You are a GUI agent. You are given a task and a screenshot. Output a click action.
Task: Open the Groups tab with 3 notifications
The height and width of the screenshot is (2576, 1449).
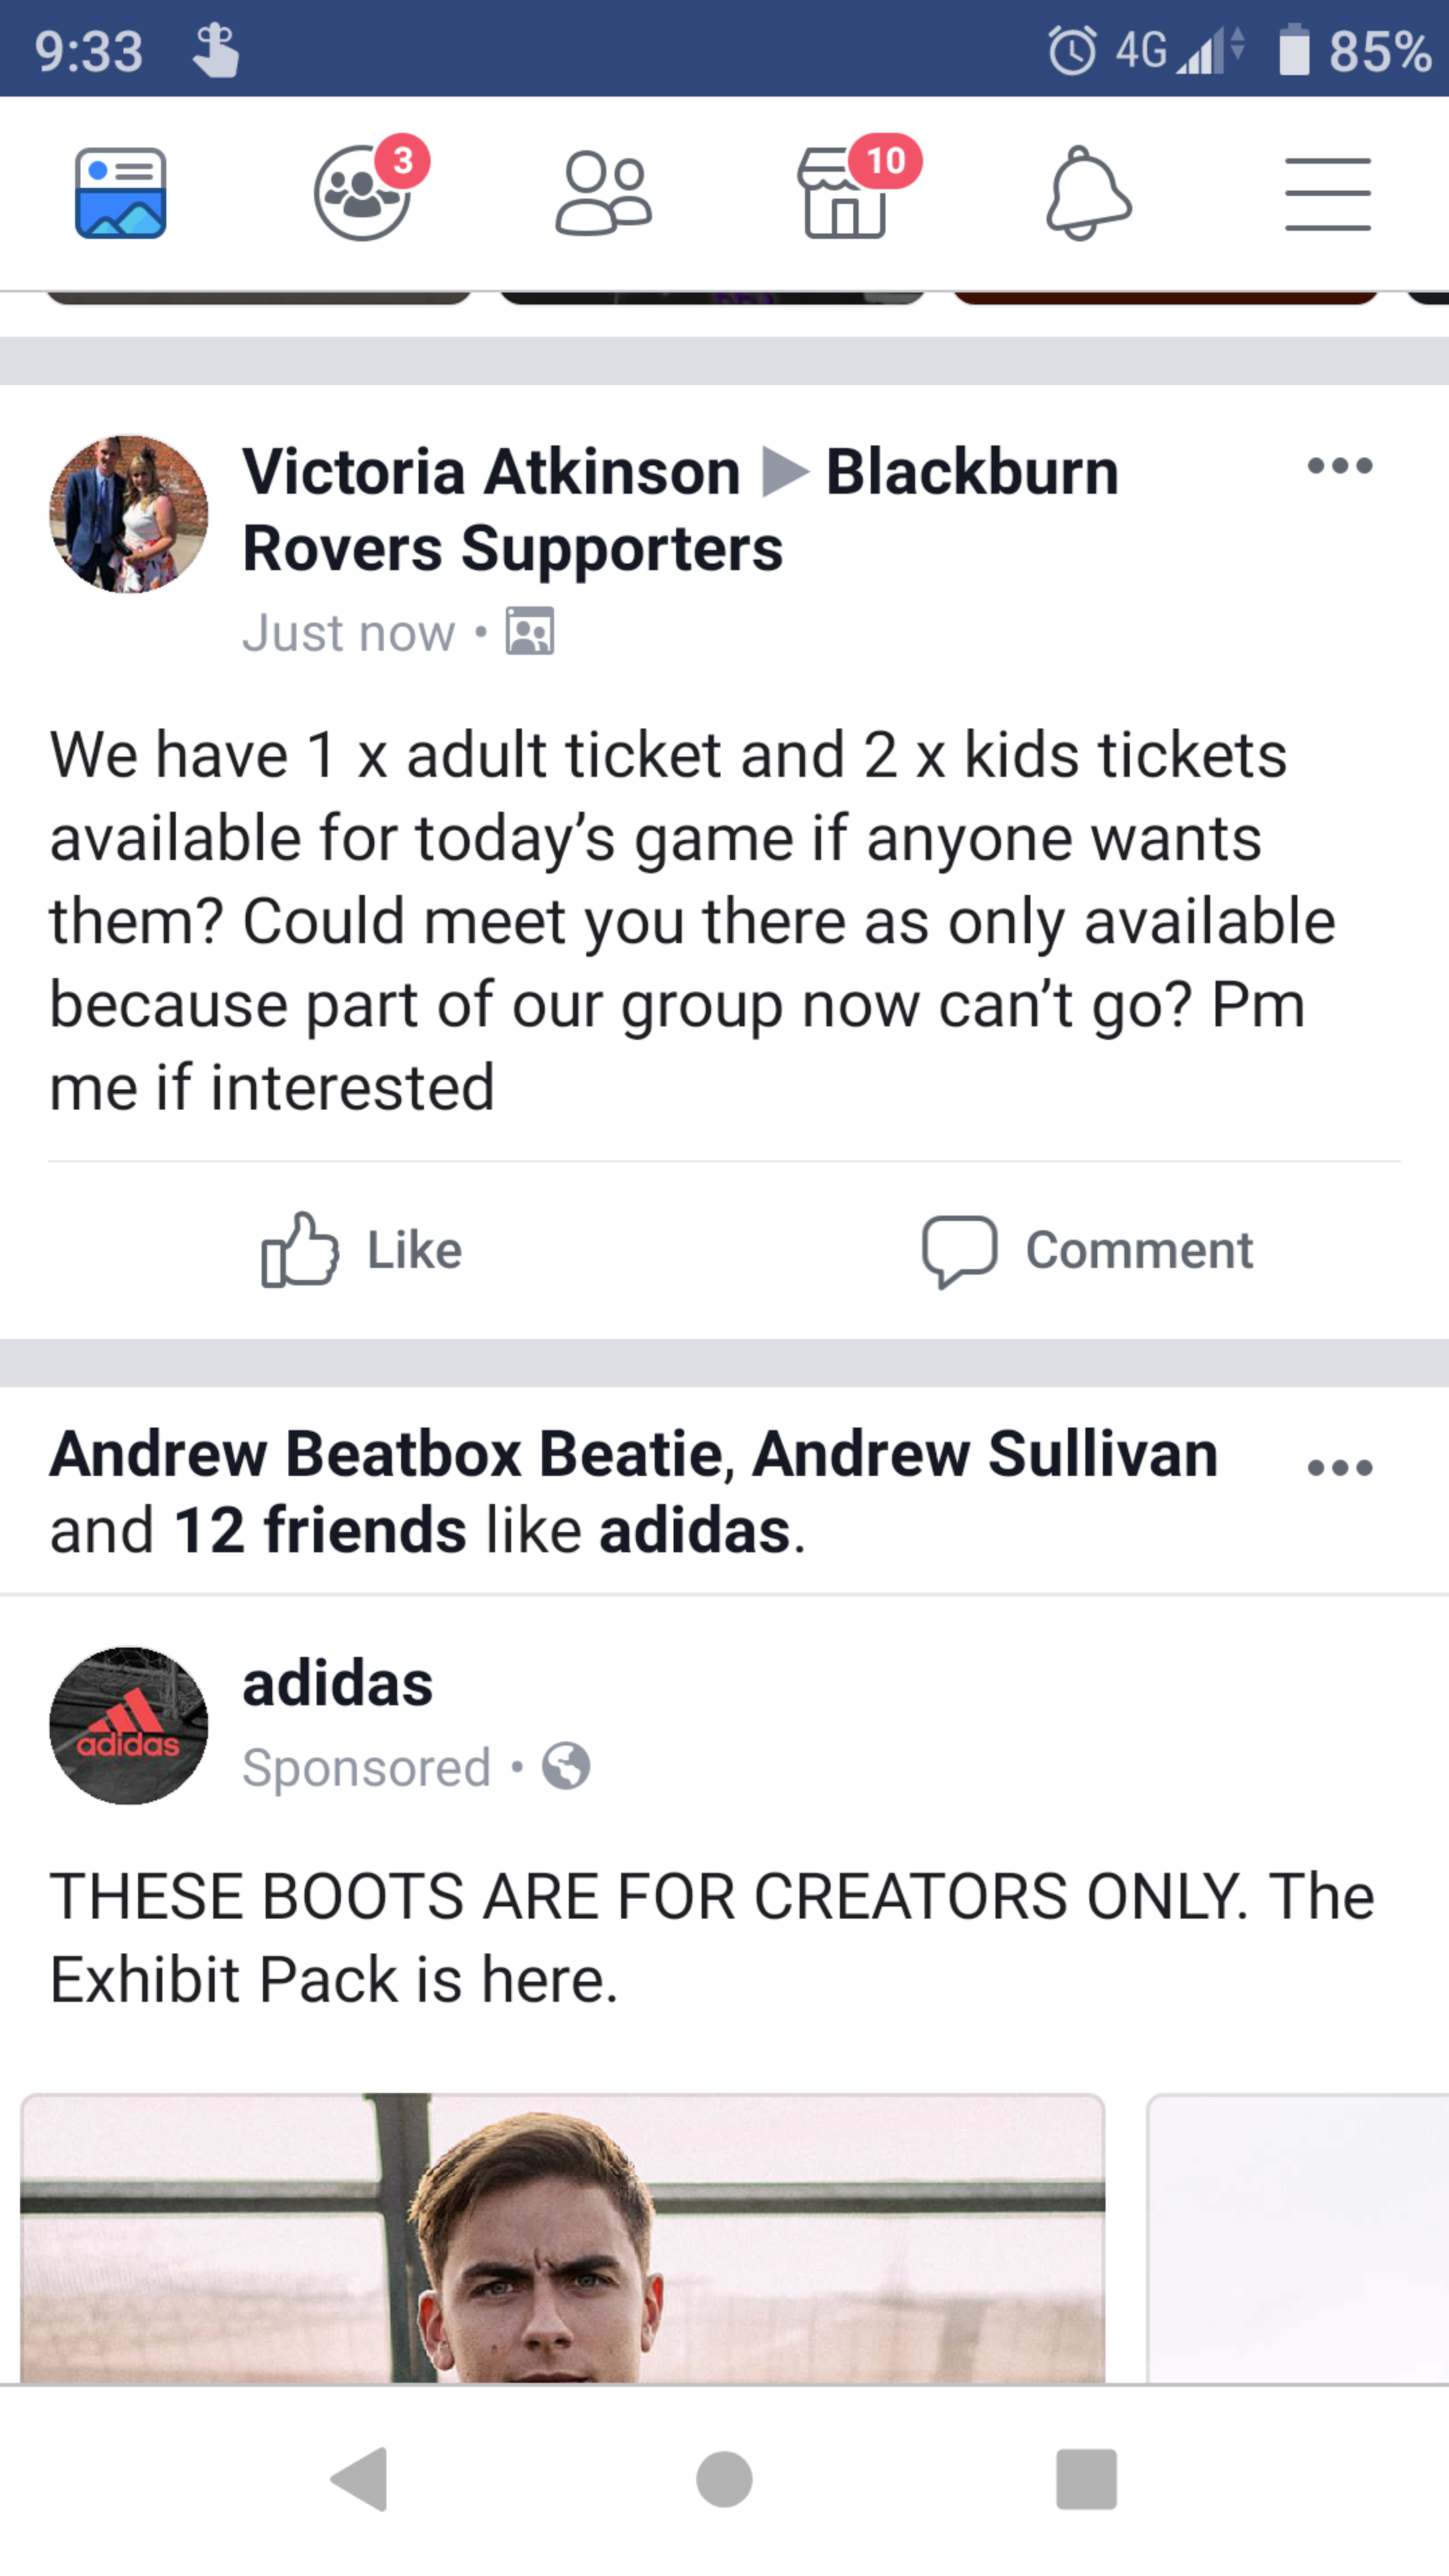click(362, 193)
